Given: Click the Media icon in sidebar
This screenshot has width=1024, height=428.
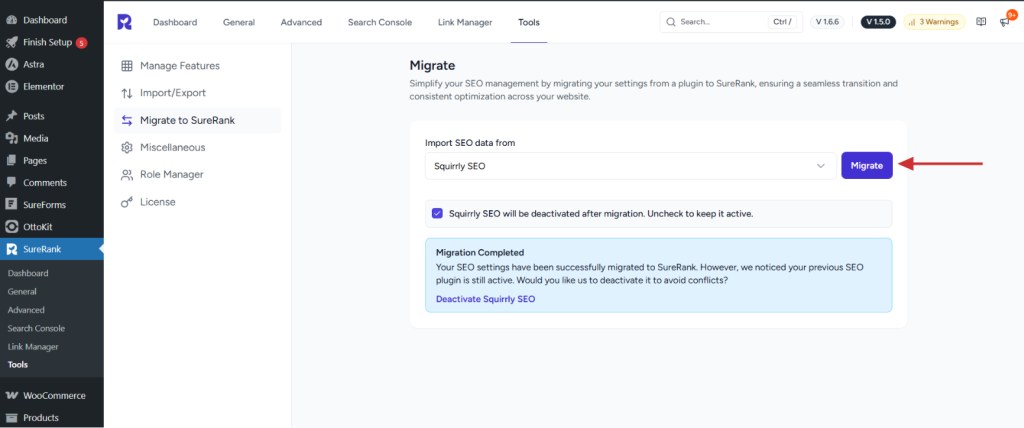Looking at the screenshot, I should pos(11,139).
